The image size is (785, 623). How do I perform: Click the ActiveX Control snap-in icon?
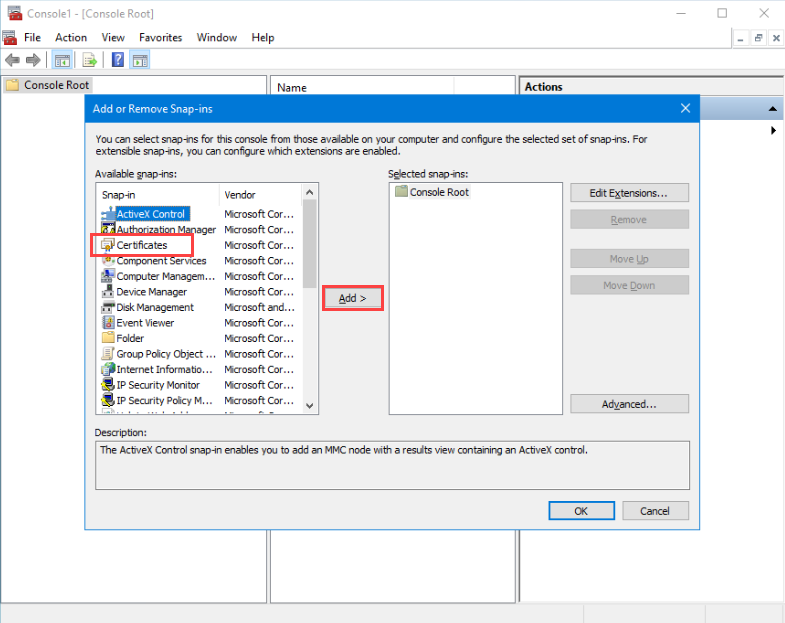click(108, 214)
